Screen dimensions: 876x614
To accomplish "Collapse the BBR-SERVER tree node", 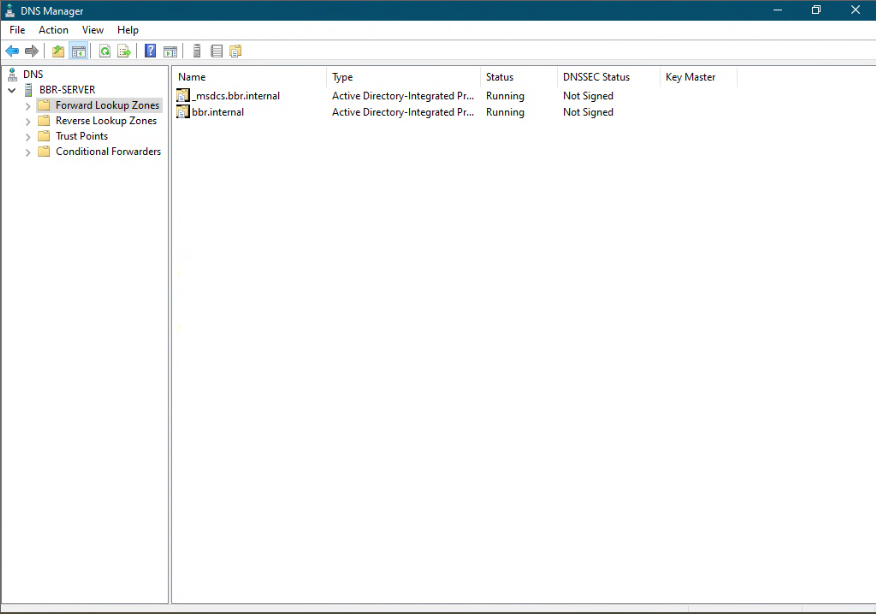I will click(x=12, y=90).
